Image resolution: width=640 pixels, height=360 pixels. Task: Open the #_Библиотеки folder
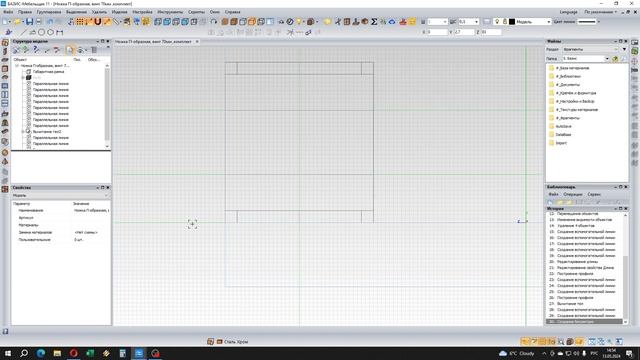point(568,76)
